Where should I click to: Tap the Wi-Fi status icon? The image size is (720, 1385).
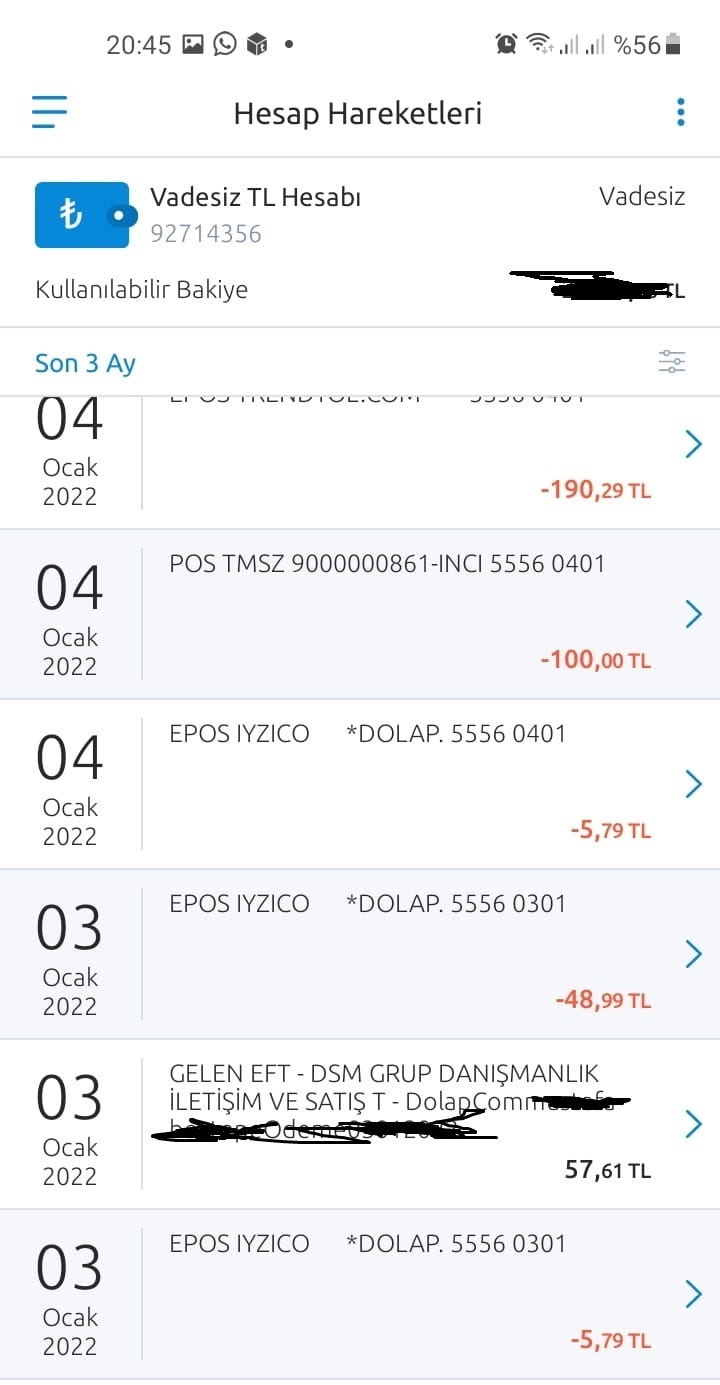(539, 44)
